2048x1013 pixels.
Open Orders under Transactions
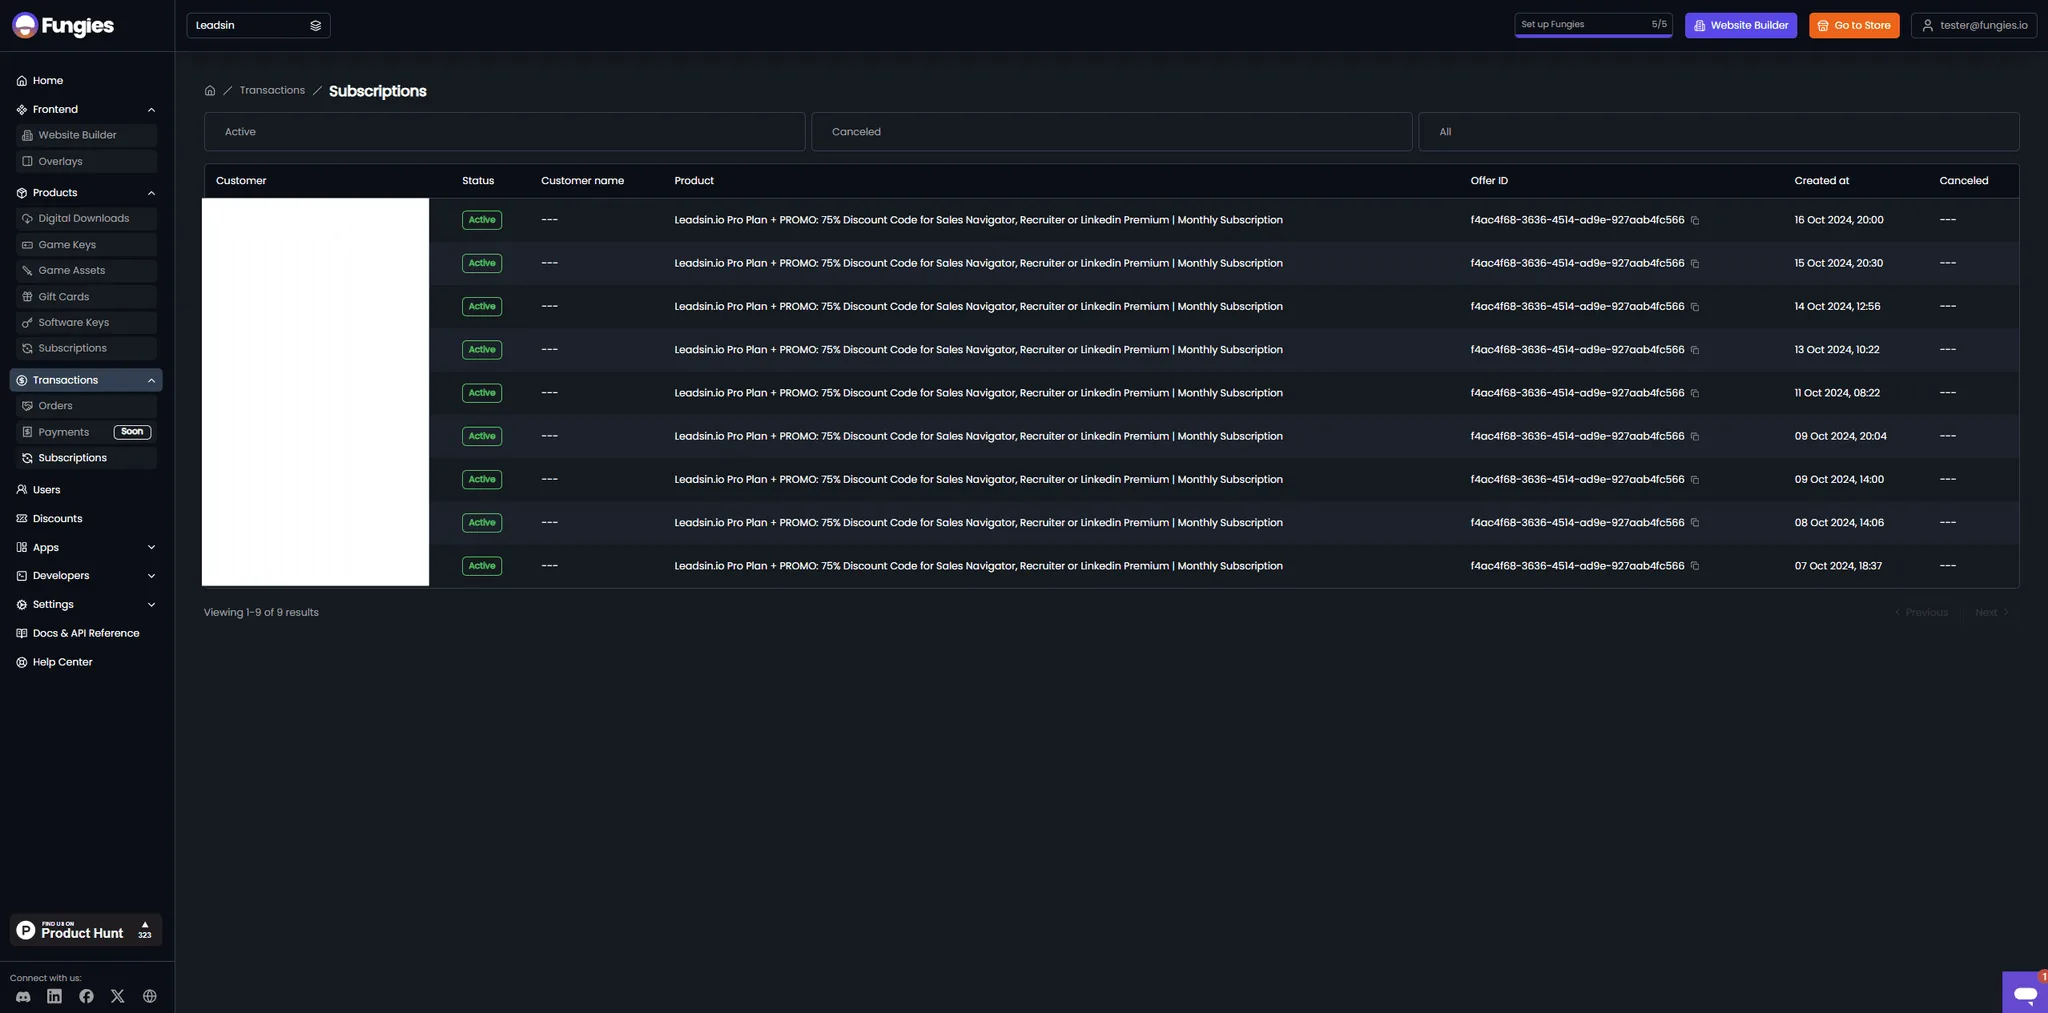[x=87, y=406]
